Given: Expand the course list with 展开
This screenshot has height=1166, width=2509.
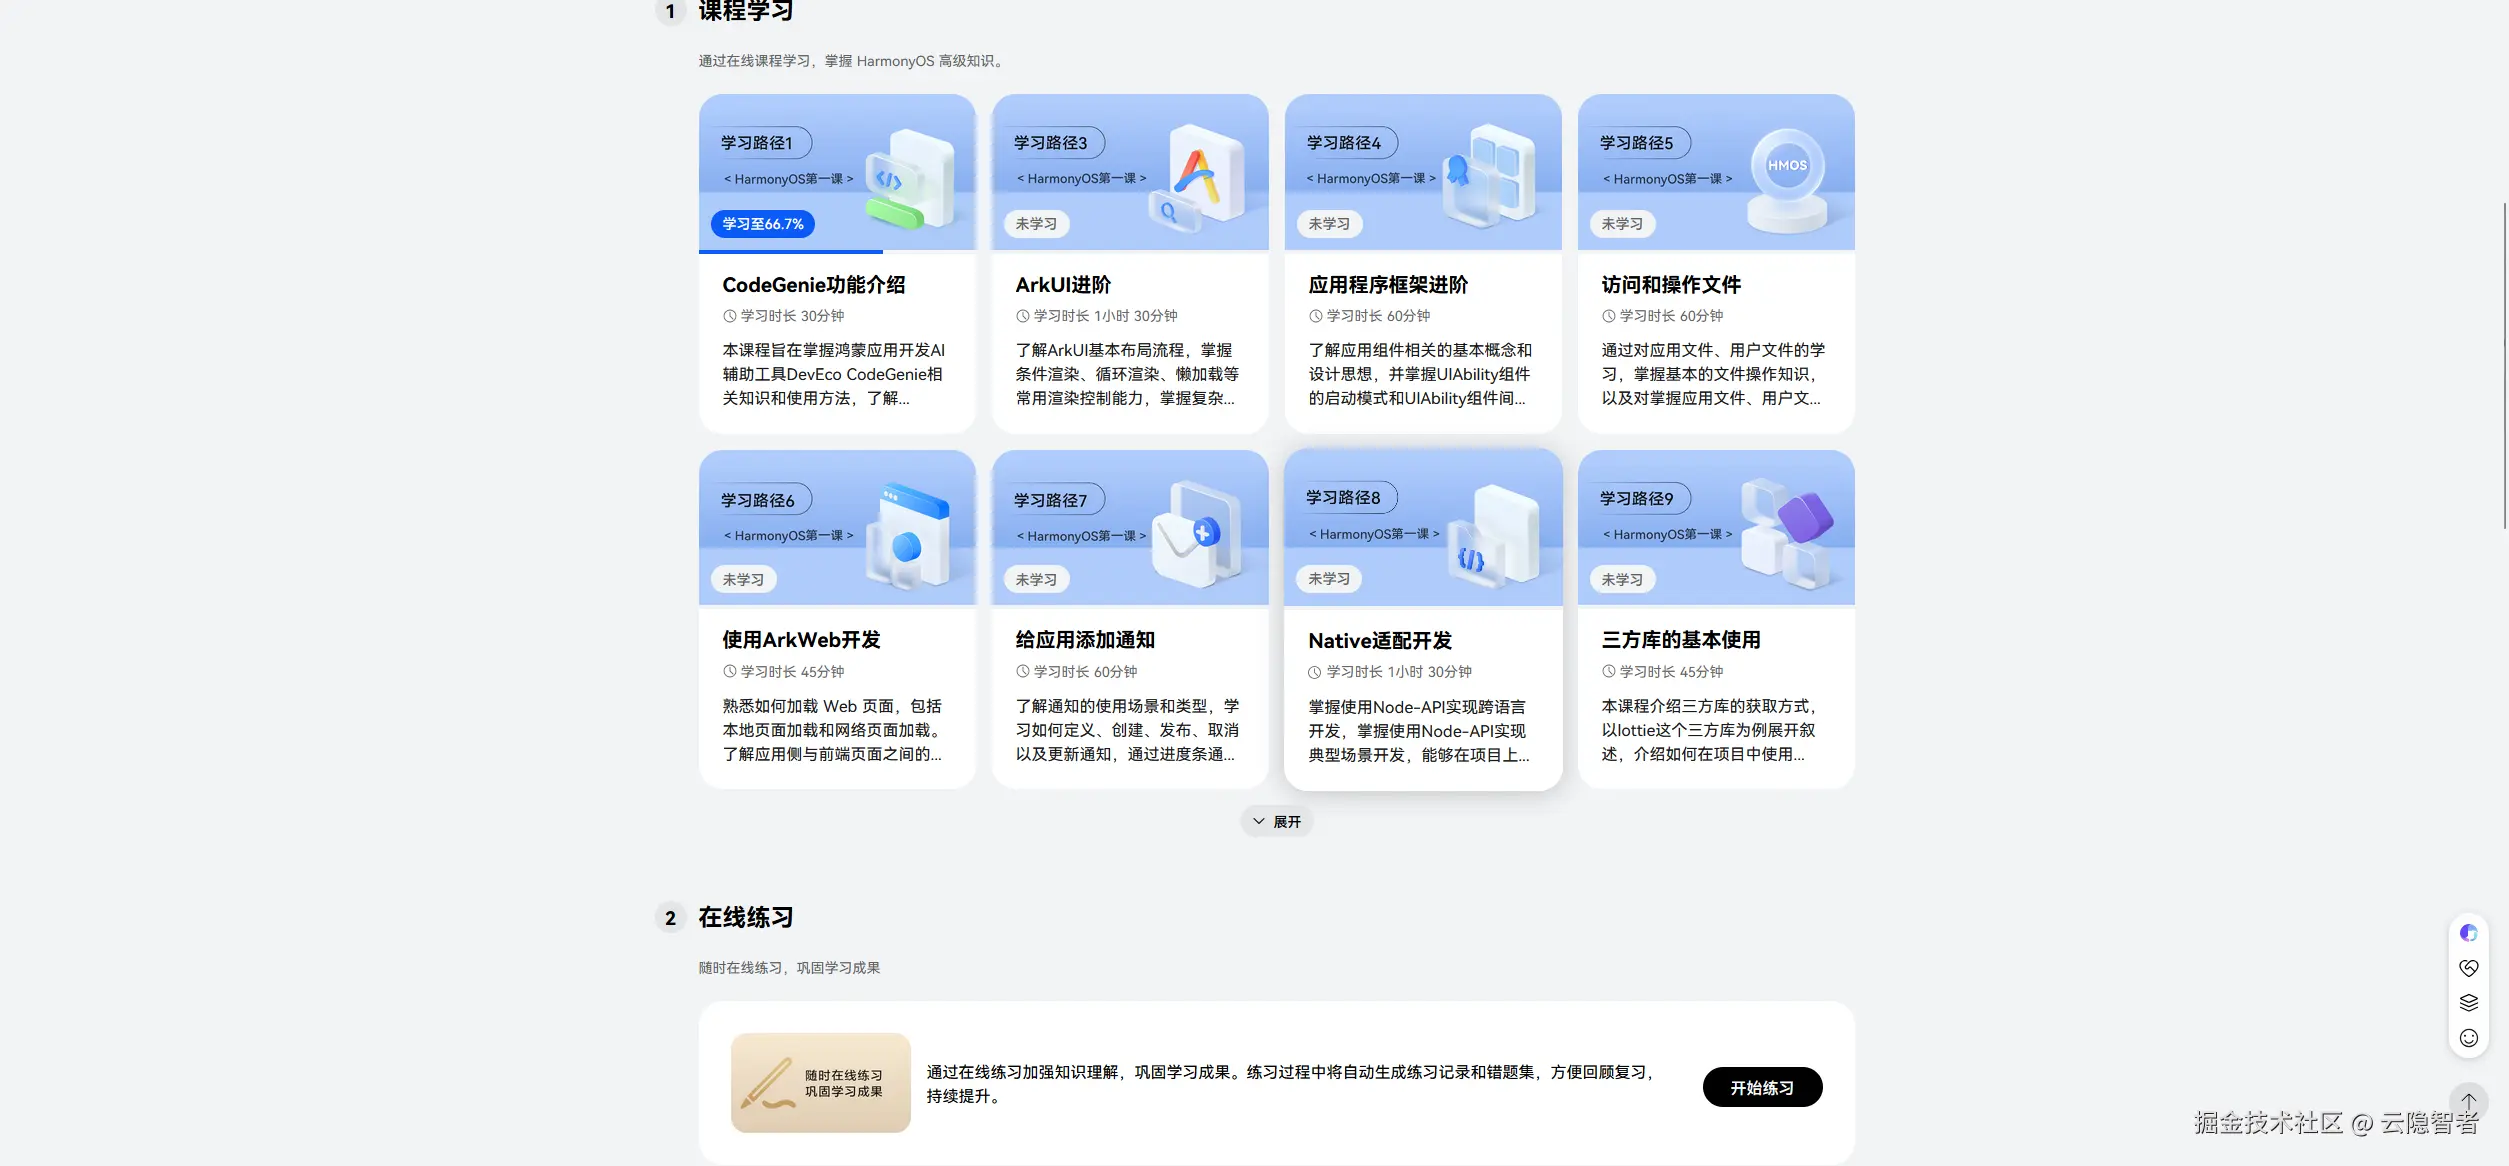Looking at the screenshot, I should [x=1277, y=821].
